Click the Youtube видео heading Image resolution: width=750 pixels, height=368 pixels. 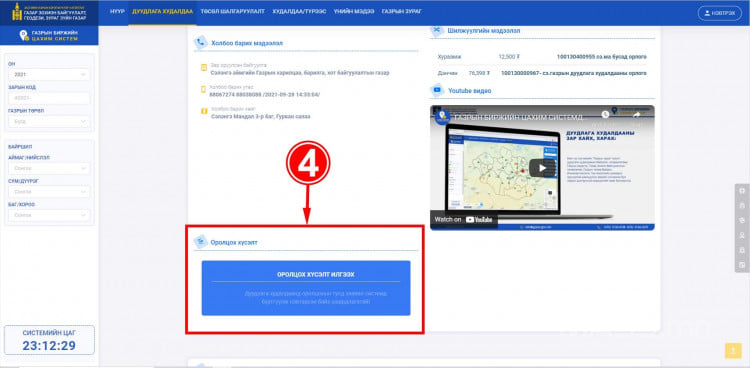469,90
